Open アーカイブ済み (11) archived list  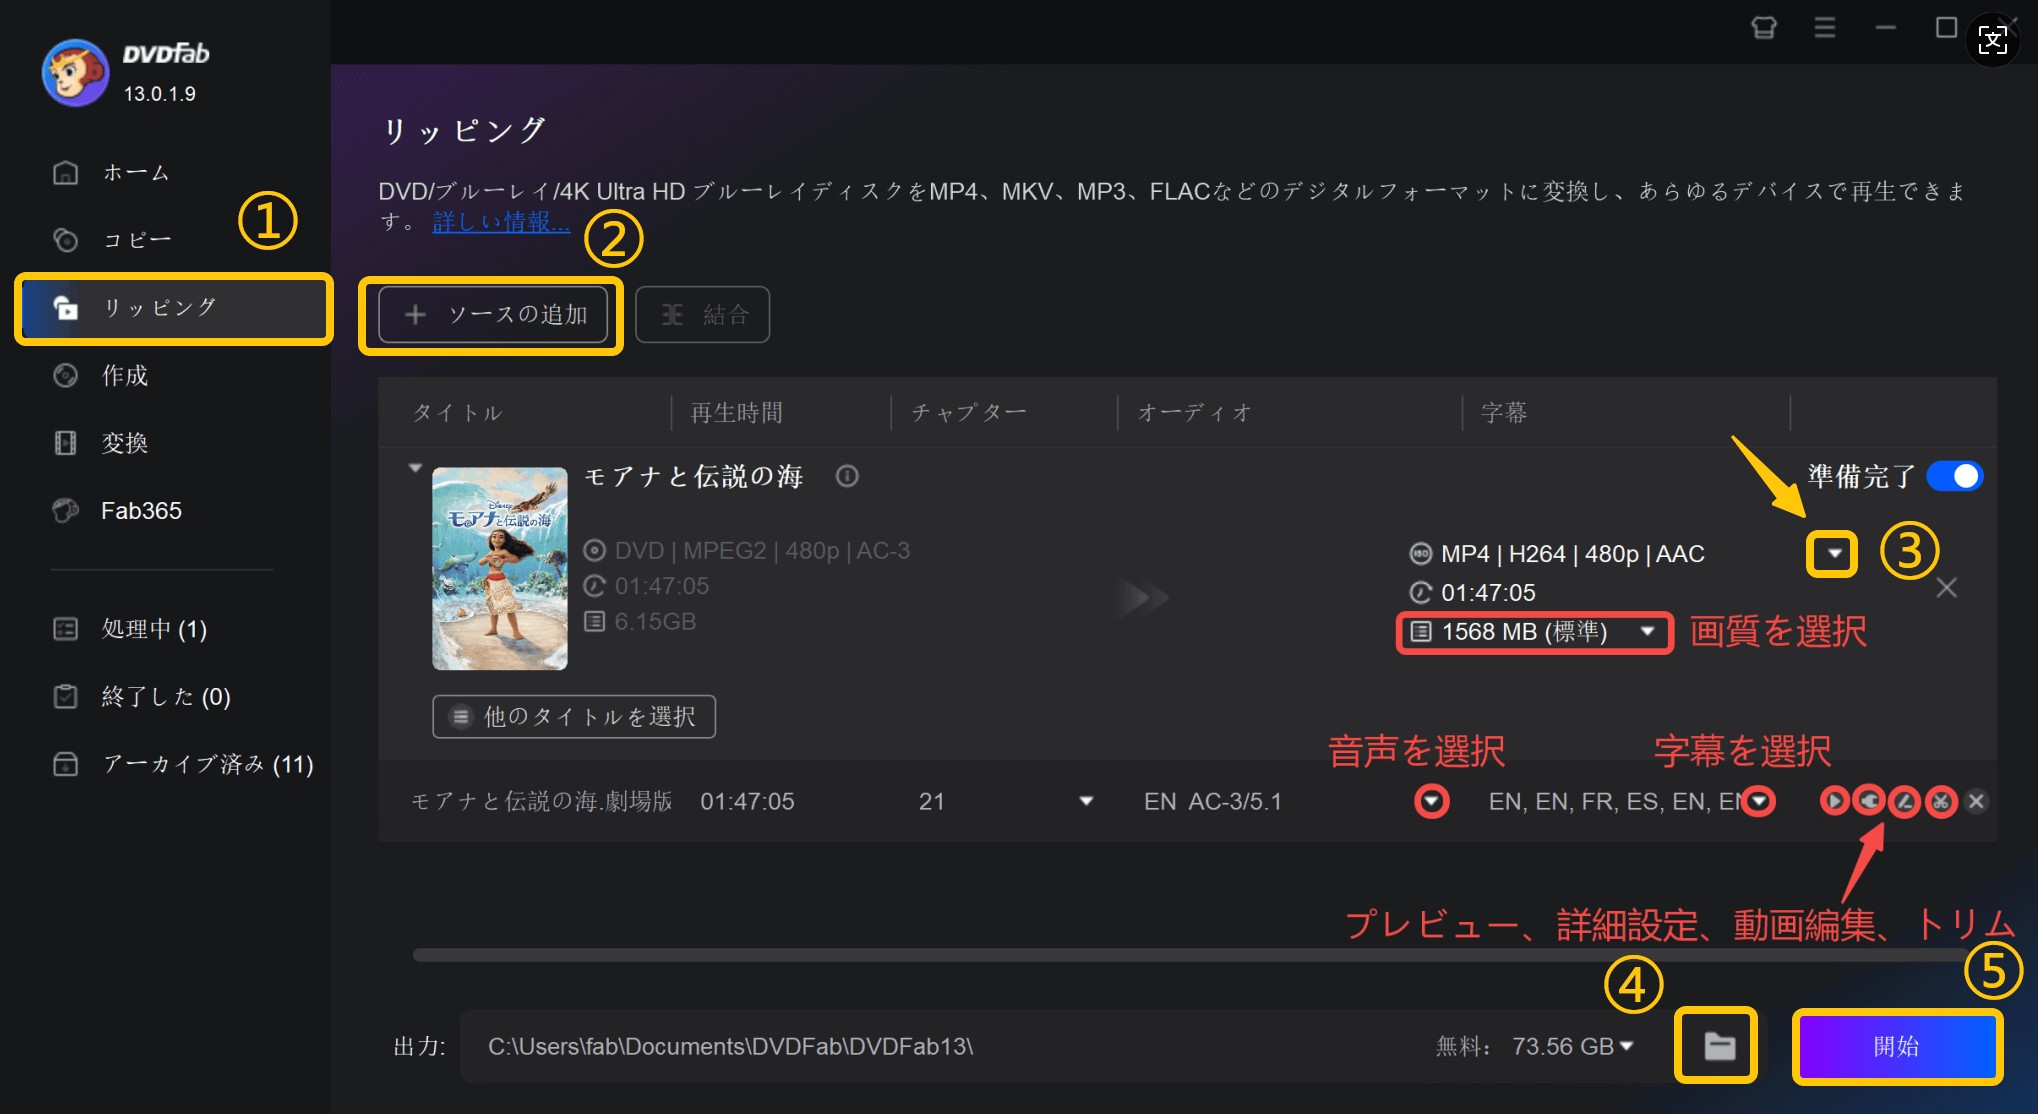point(183,765)
